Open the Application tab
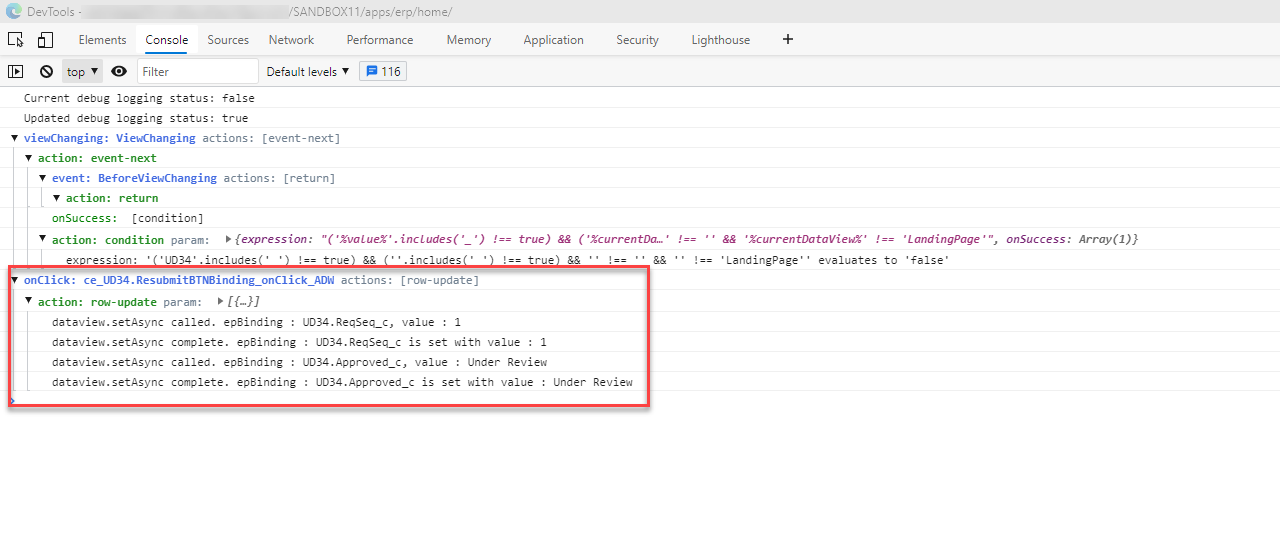This screenshot has height=549, width=1280. tap(553, 40)
